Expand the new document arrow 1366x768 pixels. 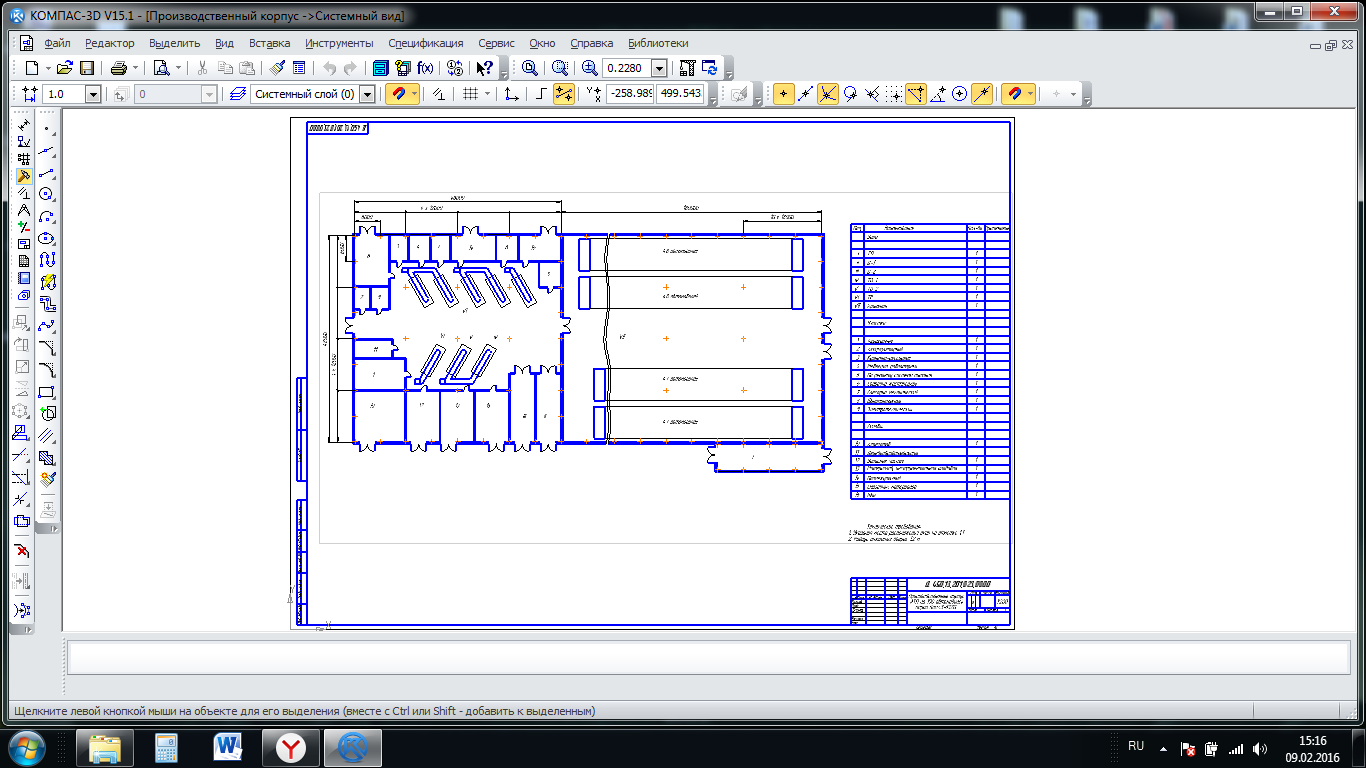pyautogui.click(x=46, y=68)
